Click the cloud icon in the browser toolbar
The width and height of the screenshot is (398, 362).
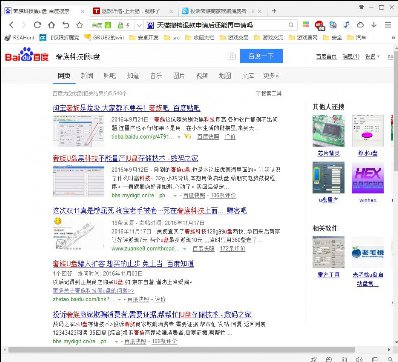[360, 25]
